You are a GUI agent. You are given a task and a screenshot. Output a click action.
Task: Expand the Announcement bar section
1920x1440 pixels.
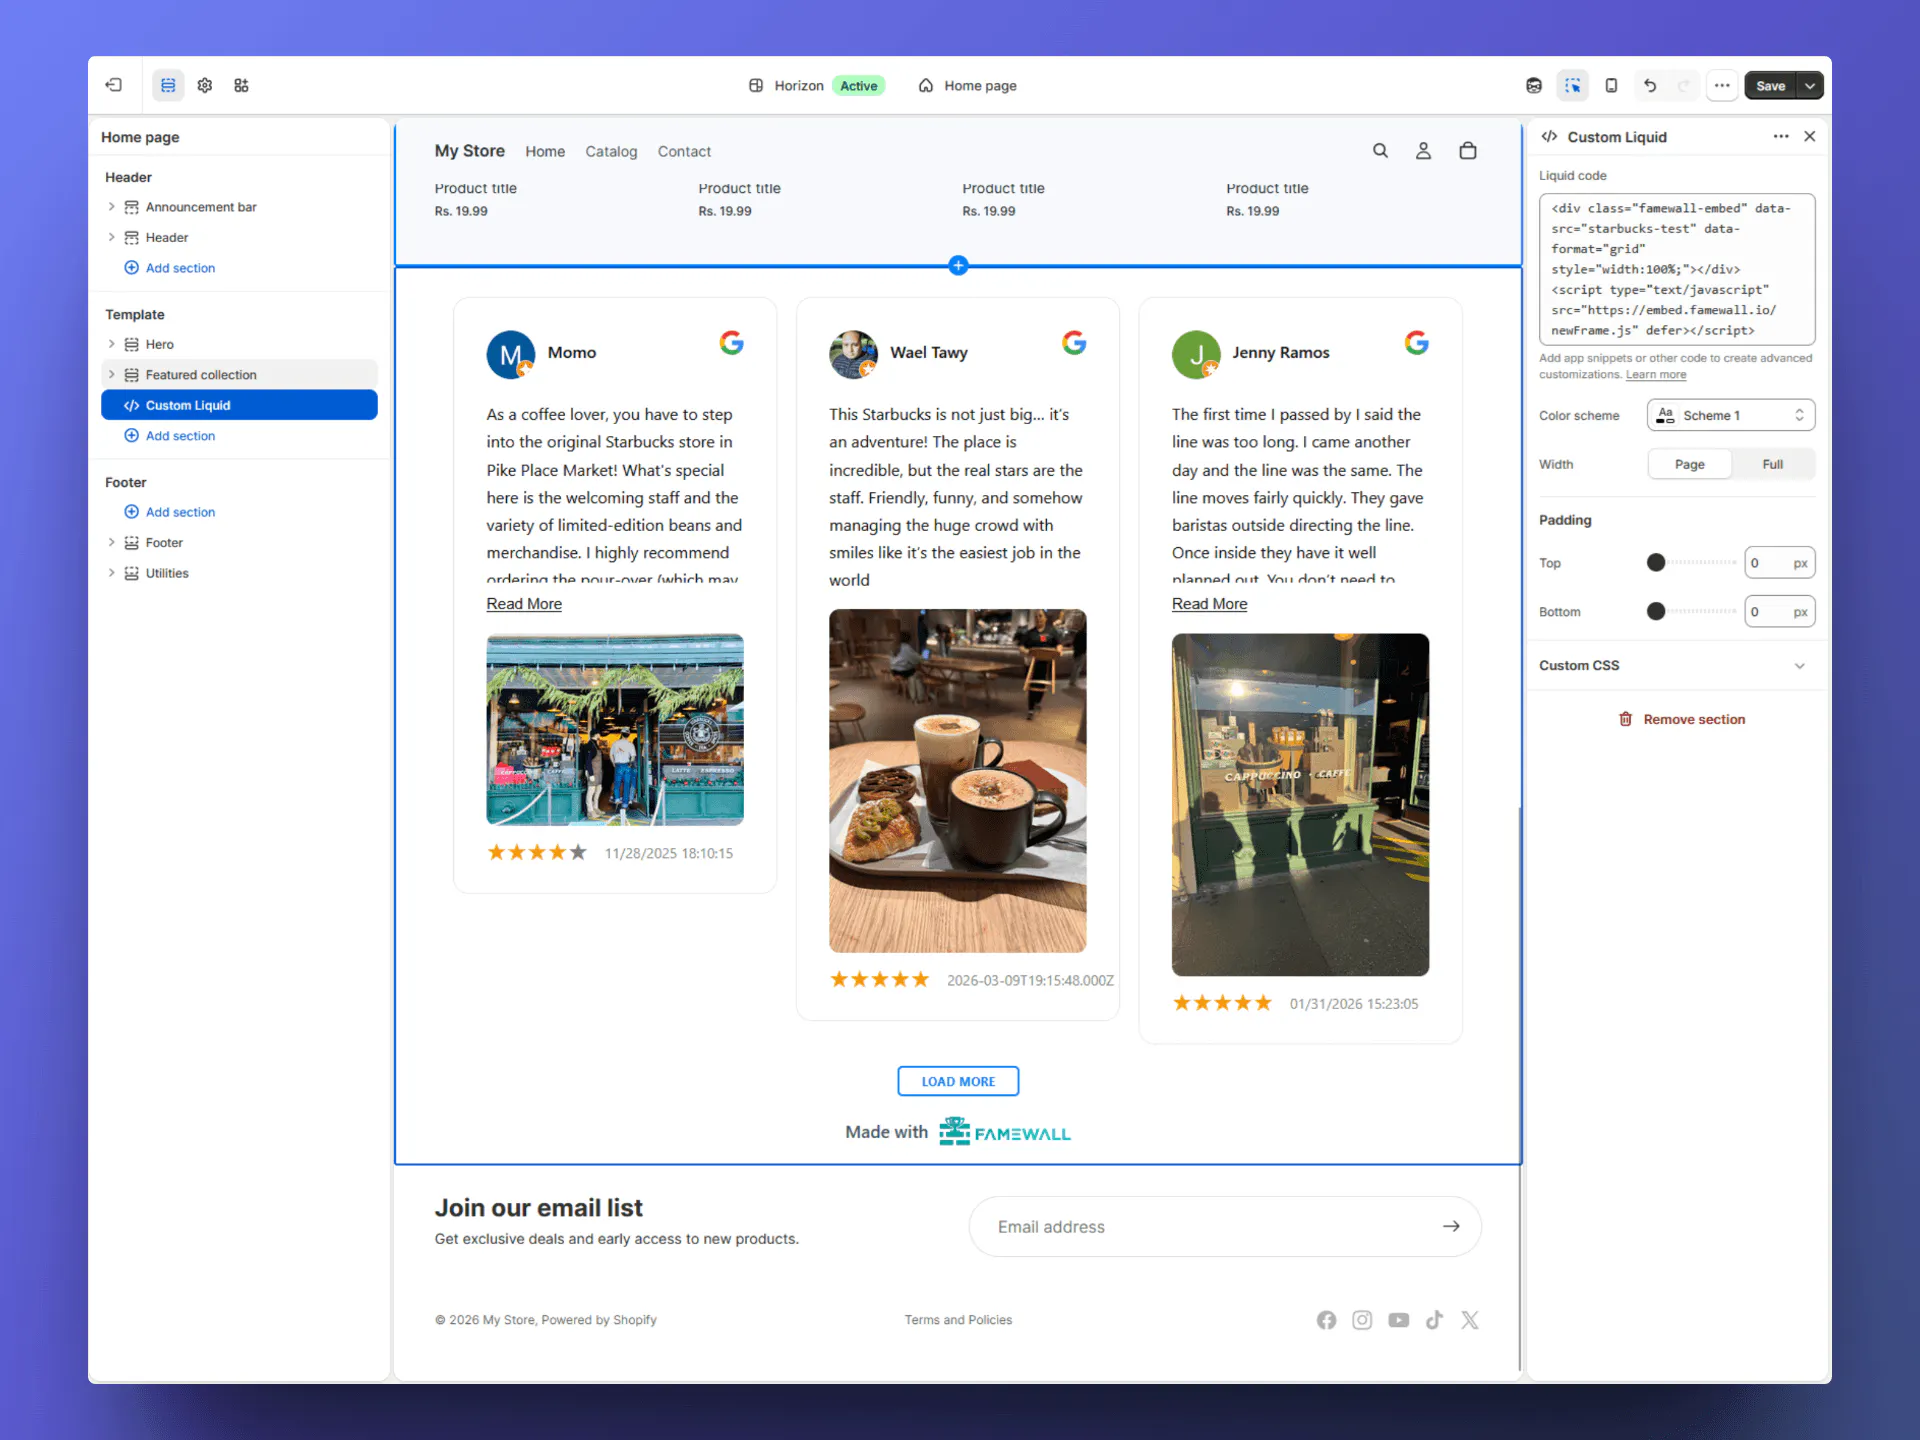click(x=111, y=207)
